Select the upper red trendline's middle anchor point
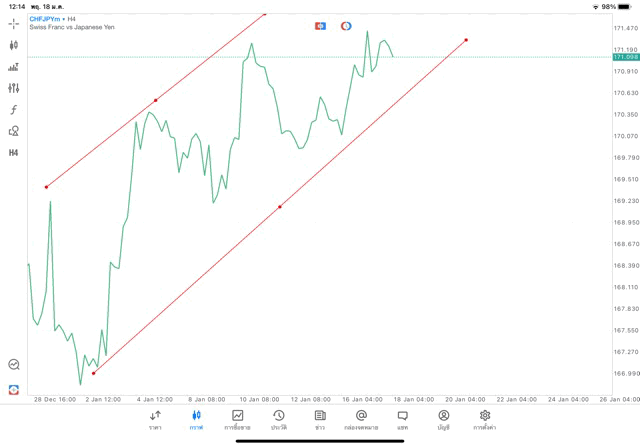The image size is (640, 447). 156,100
